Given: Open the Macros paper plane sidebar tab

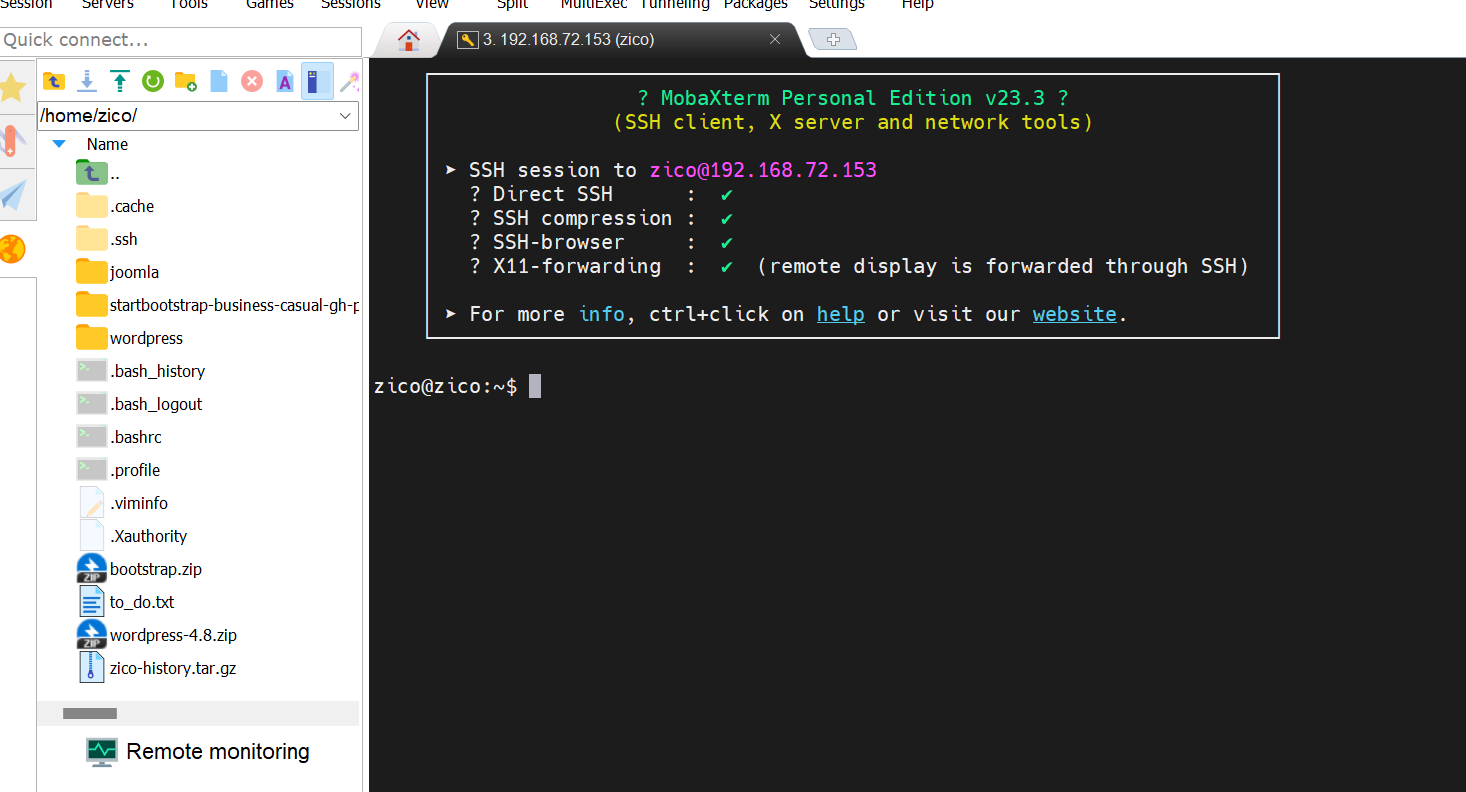Looking at the screenshot, I should click(12, 194).
